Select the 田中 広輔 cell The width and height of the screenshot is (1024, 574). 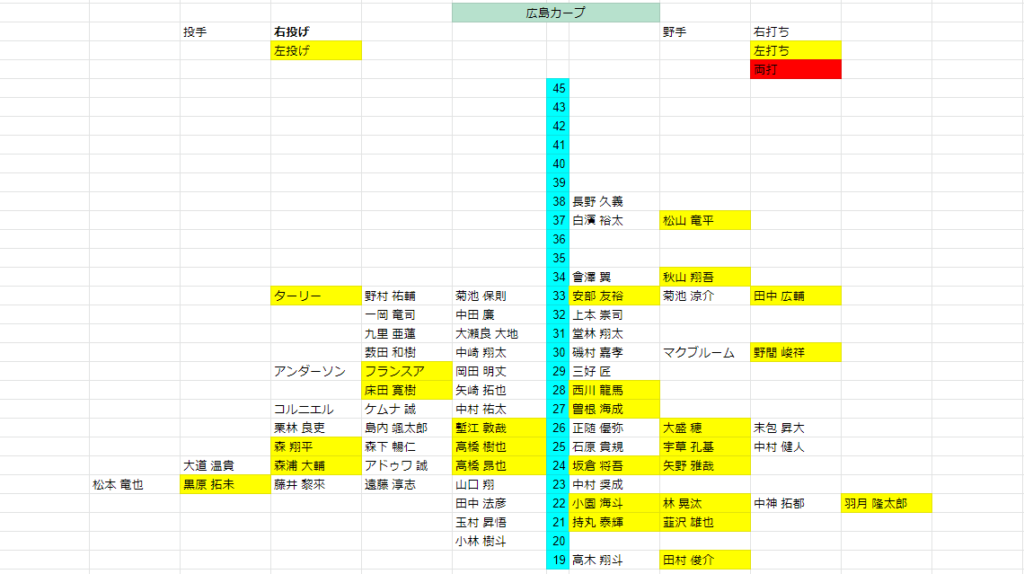tap(795, 296)
